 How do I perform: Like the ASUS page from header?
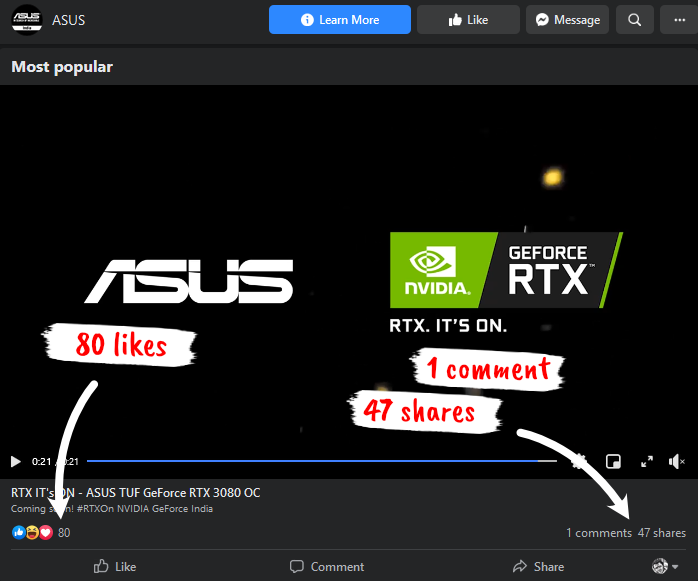468,20
